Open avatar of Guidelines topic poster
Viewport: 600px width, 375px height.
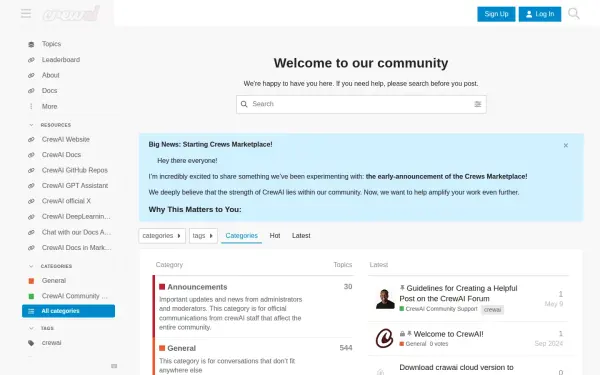[x=385, y=299]
